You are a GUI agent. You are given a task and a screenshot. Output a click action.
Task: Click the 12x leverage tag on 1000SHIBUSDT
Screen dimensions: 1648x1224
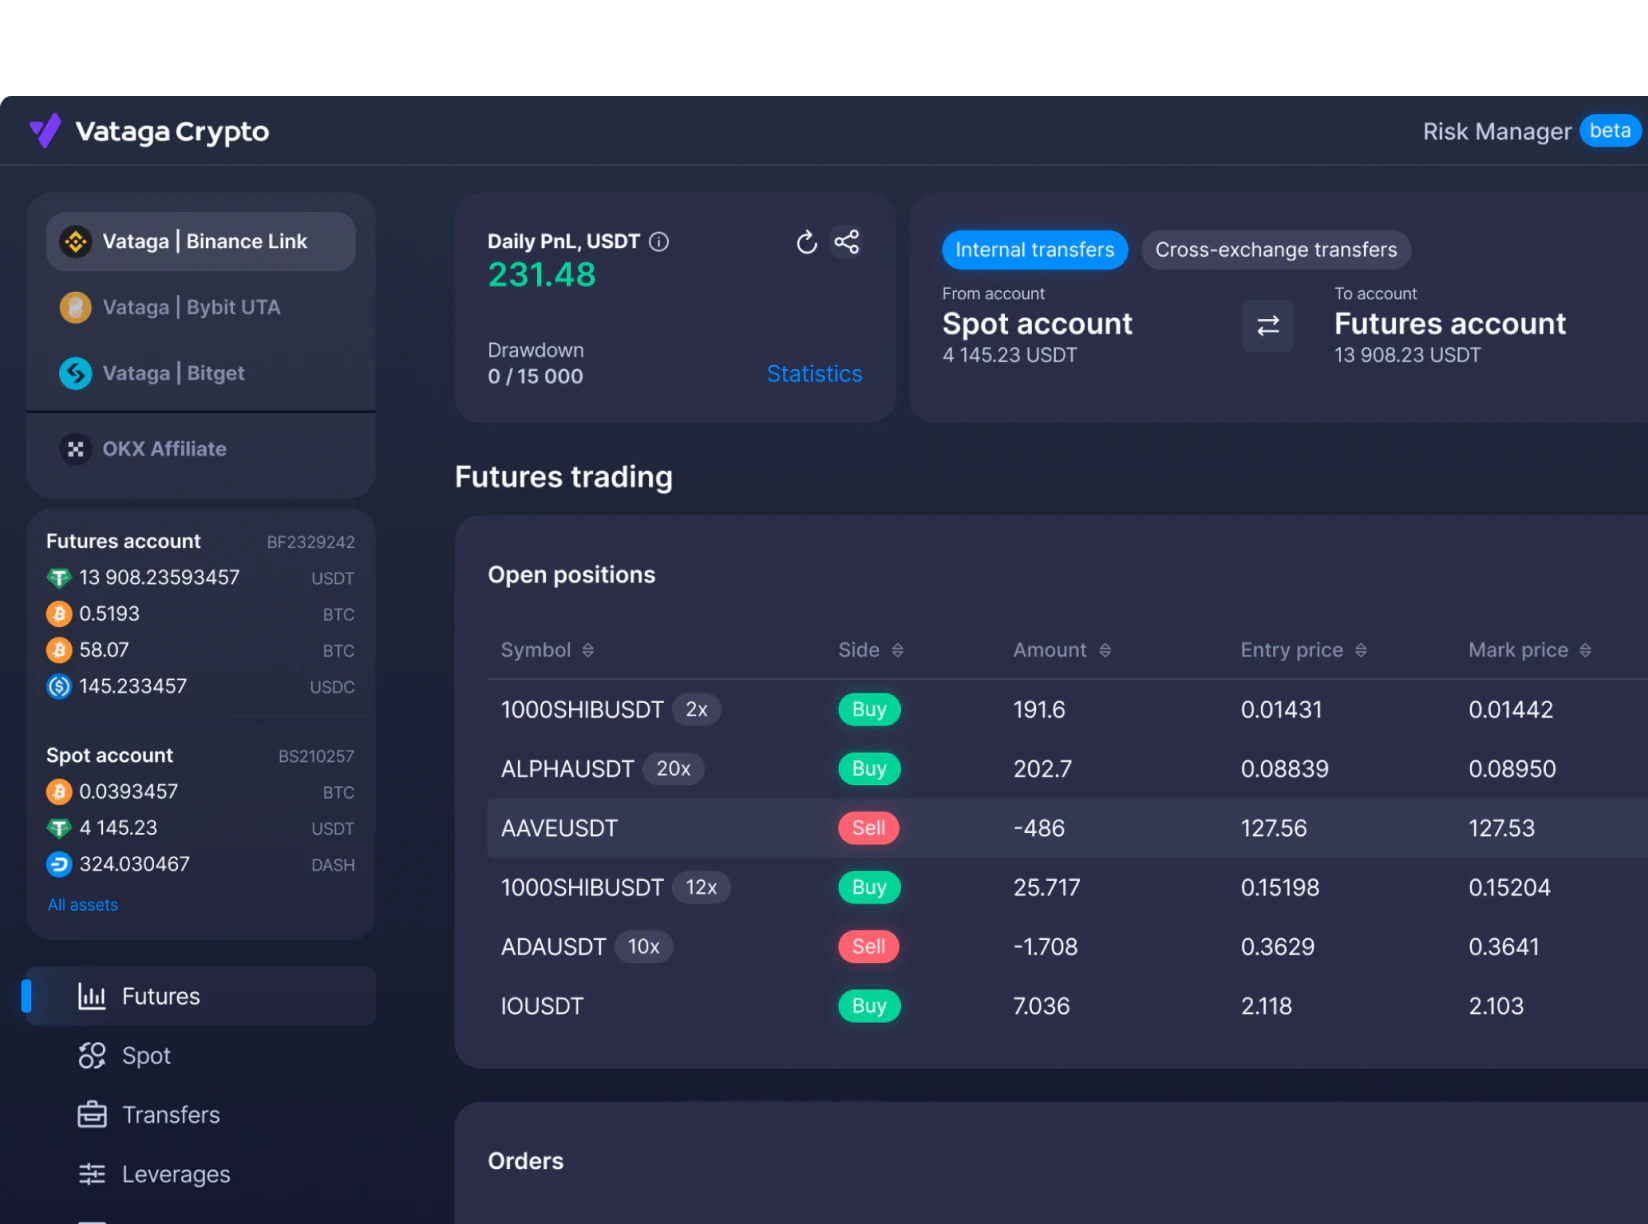701,888
